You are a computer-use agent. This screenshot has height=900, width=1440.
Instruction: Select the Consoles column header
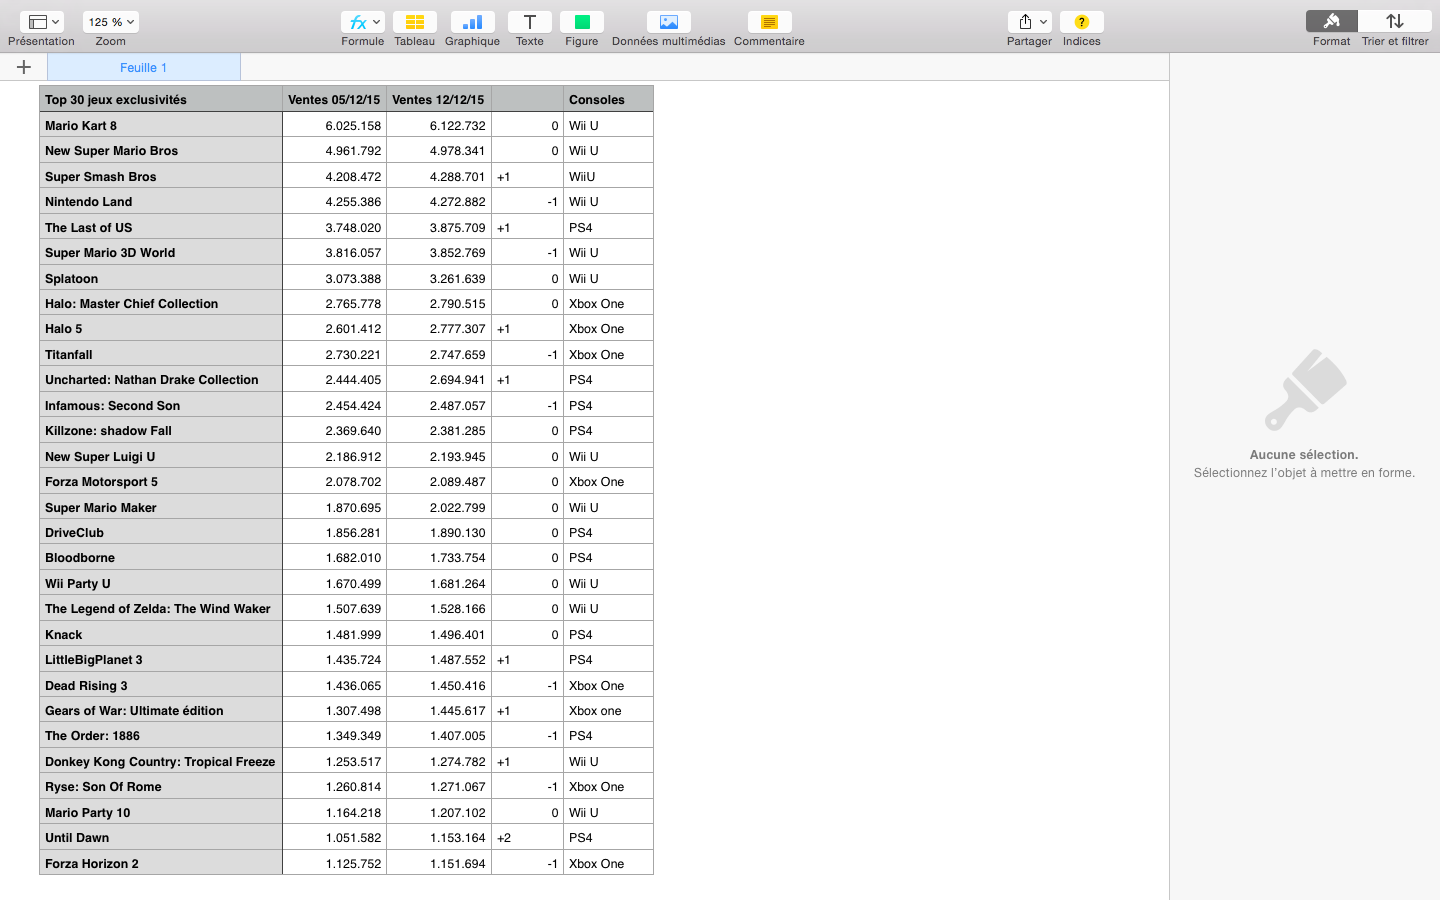[x=608, y=99]
